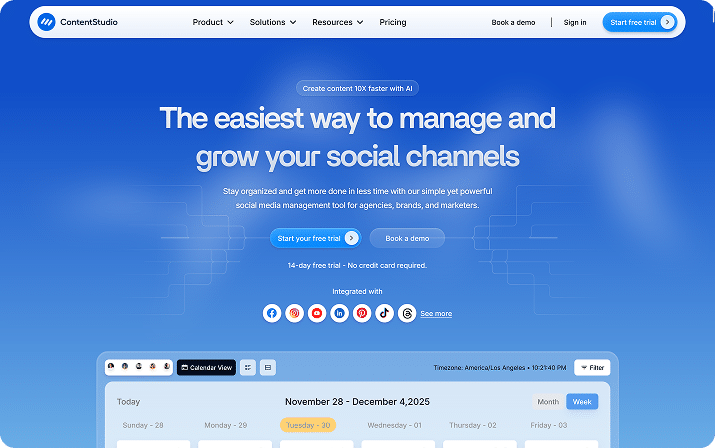Click the 14-day free trial notice text

(x=357, y=265)
